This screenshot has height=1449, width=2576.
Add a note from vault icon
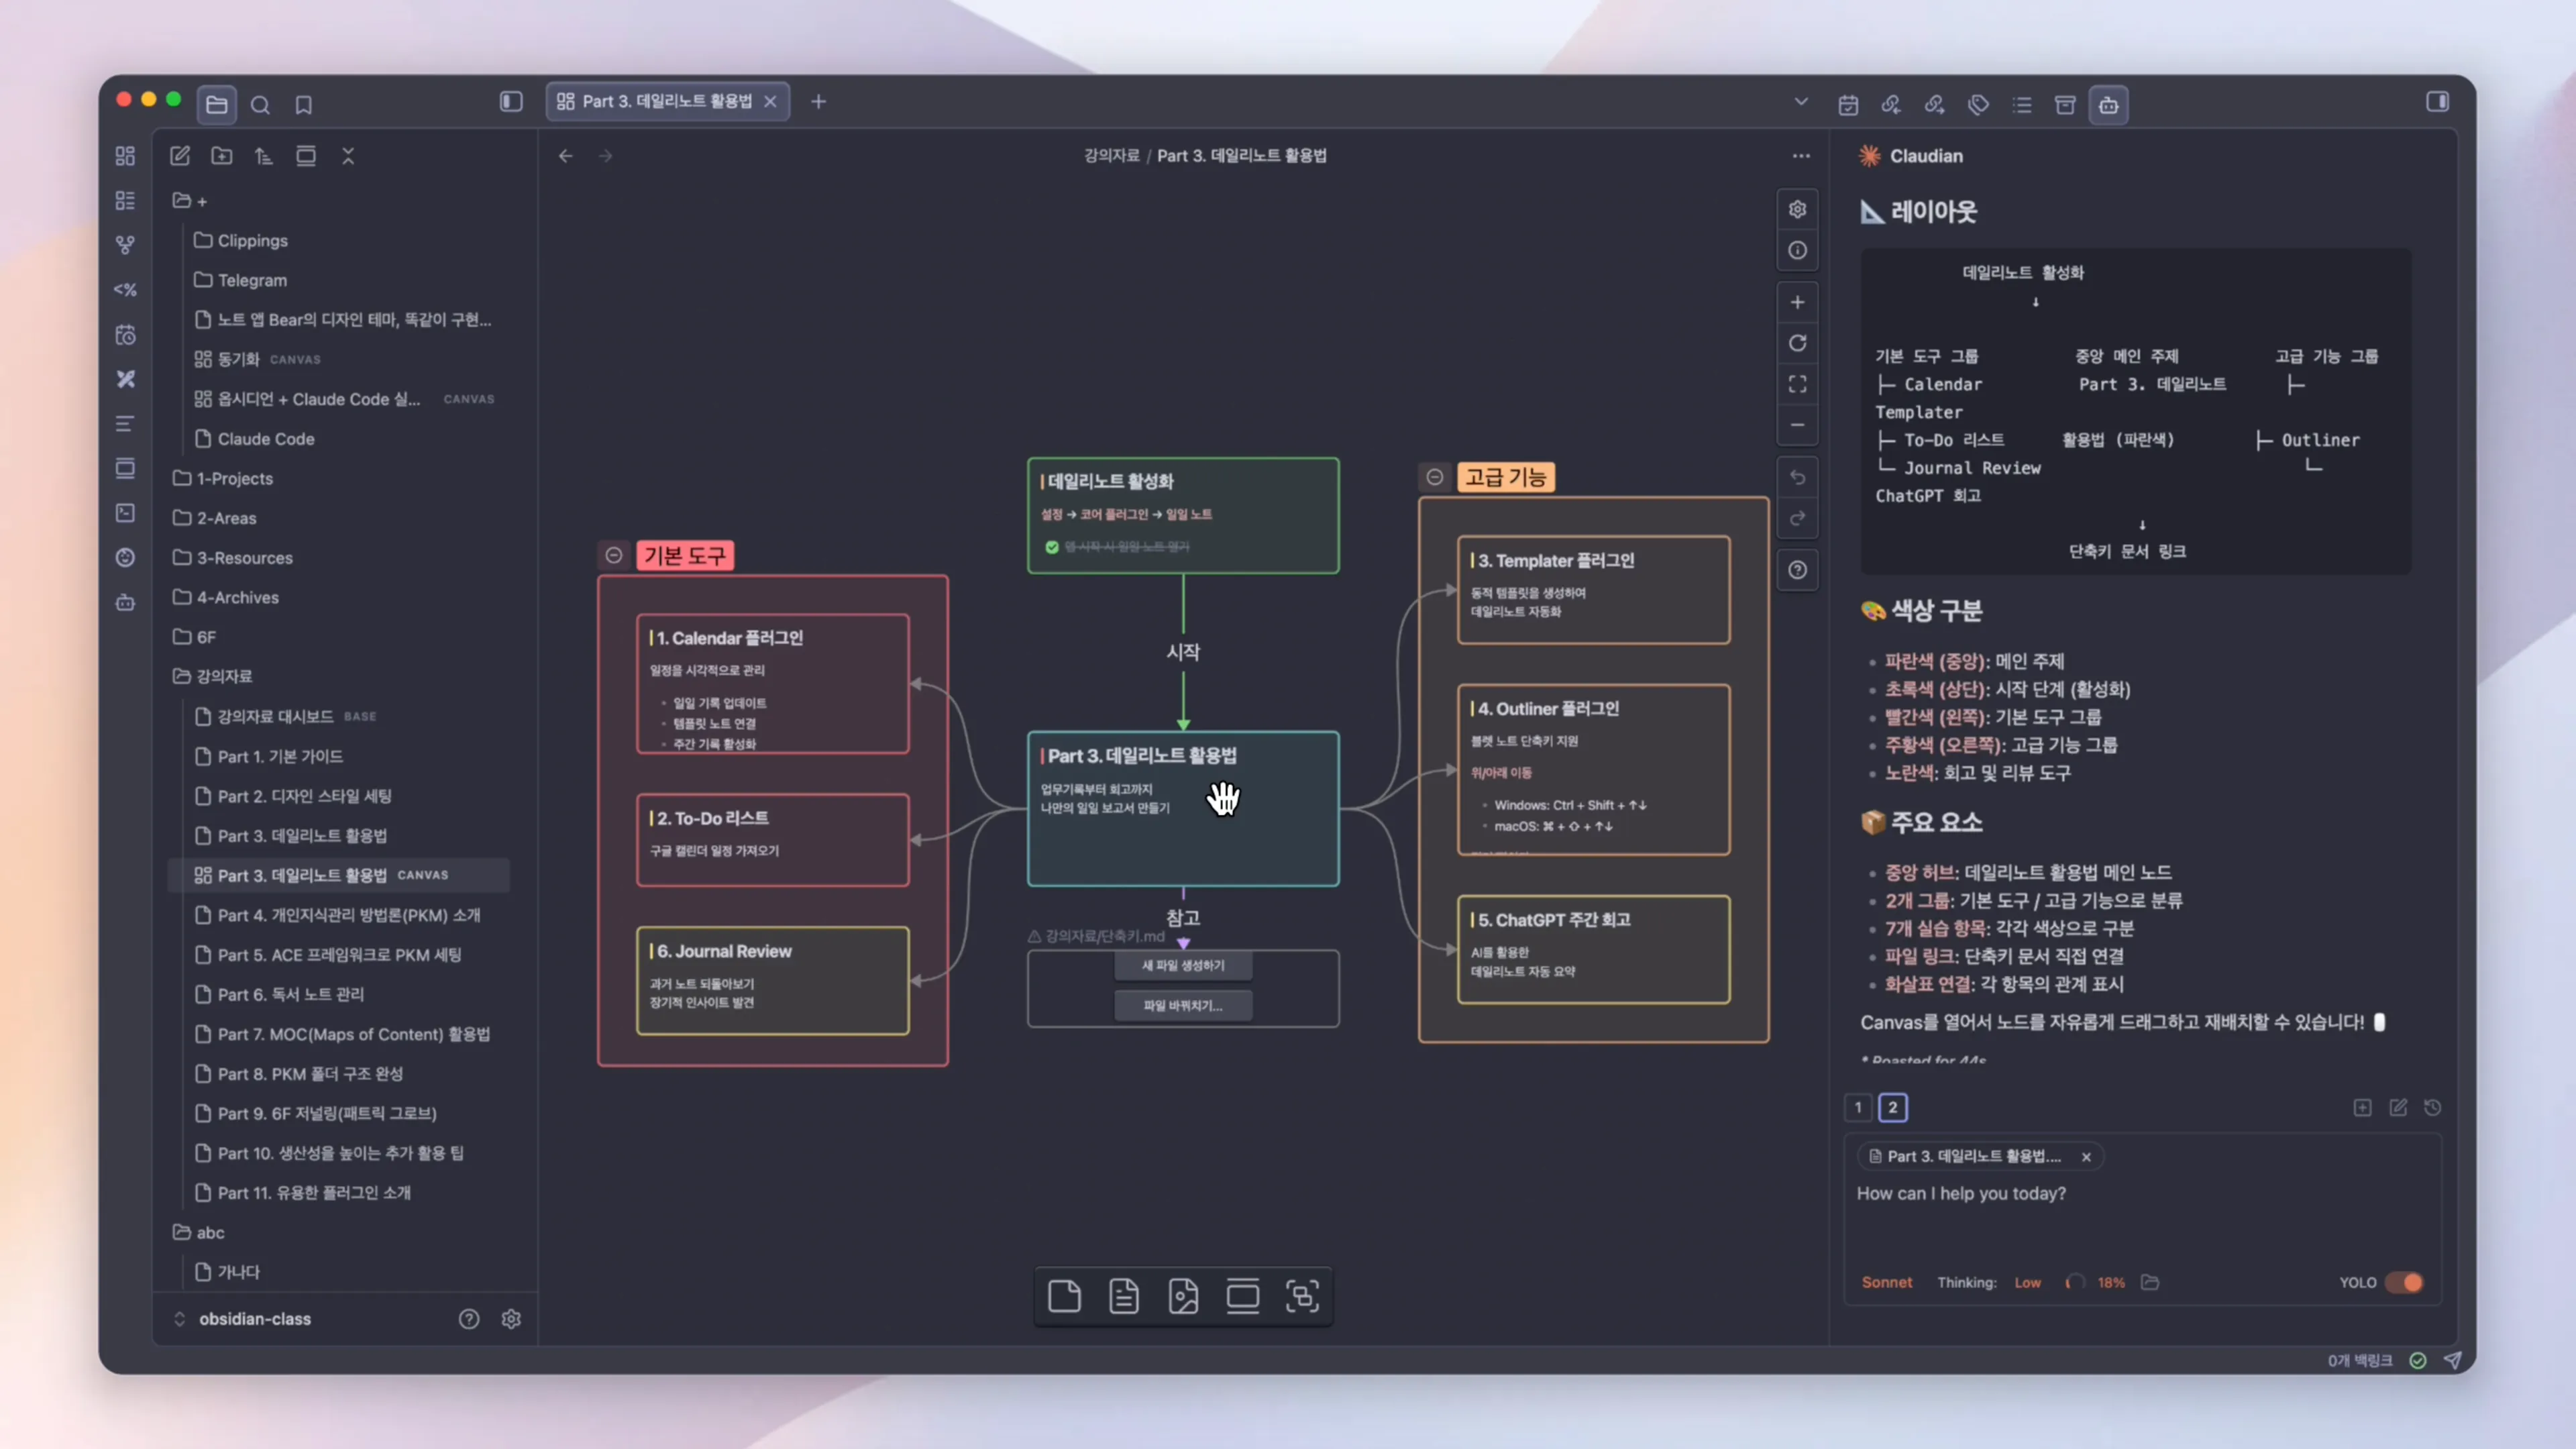click(x=1124, y=1297)
